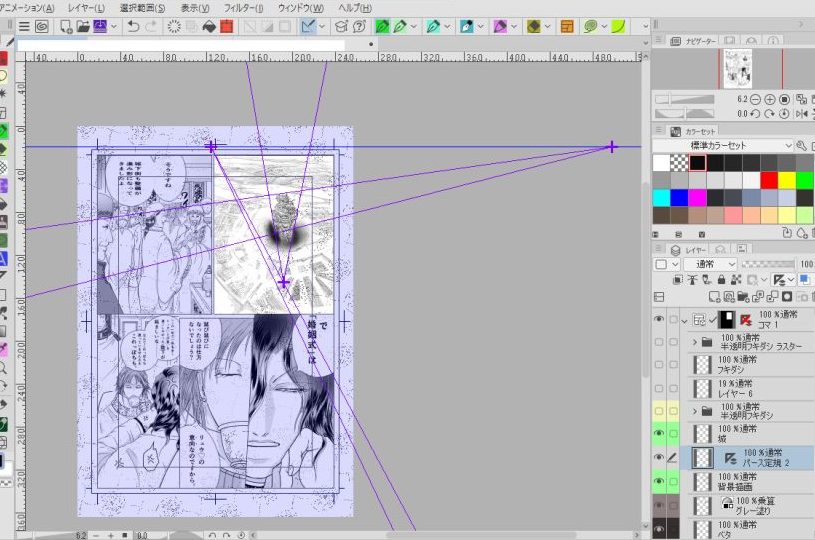
Task: Pick the red color swatch
Action: (x=768, y=180)
